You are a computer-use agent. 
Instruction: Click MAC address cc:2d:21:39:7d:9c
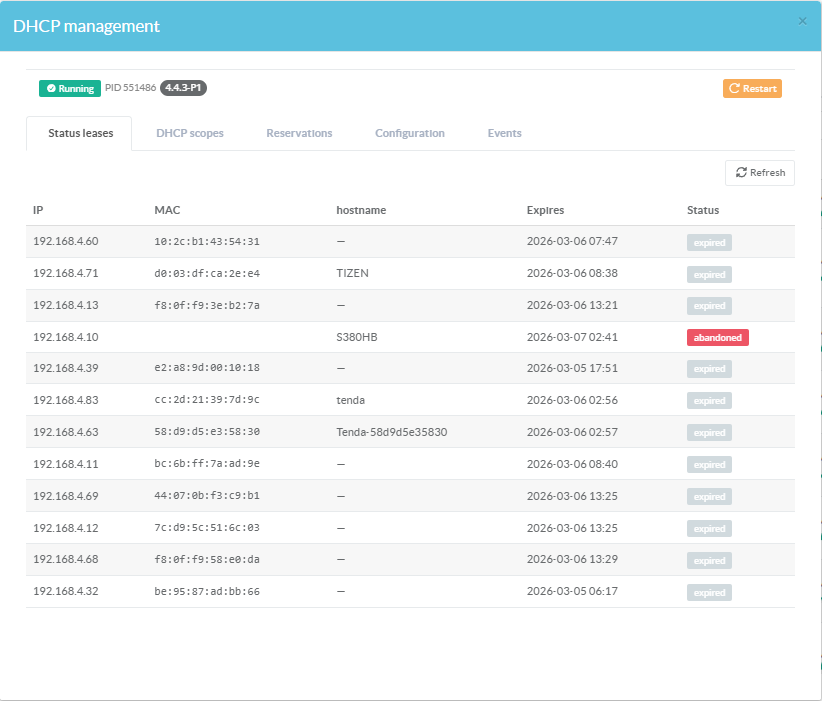coord(207,401)
